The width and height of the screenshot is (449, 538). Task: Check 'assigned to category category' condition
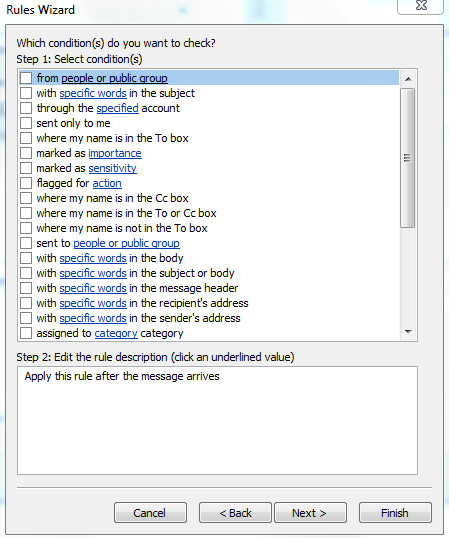(x=26, y=333)
